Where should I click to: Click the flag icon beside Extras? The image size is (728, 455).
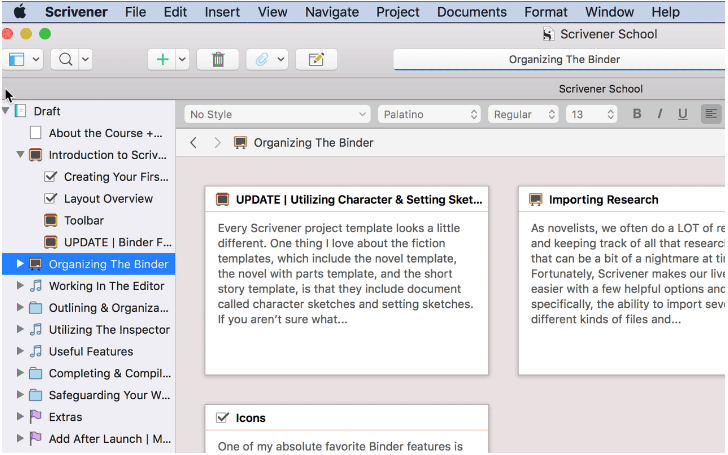click(36, 417)
